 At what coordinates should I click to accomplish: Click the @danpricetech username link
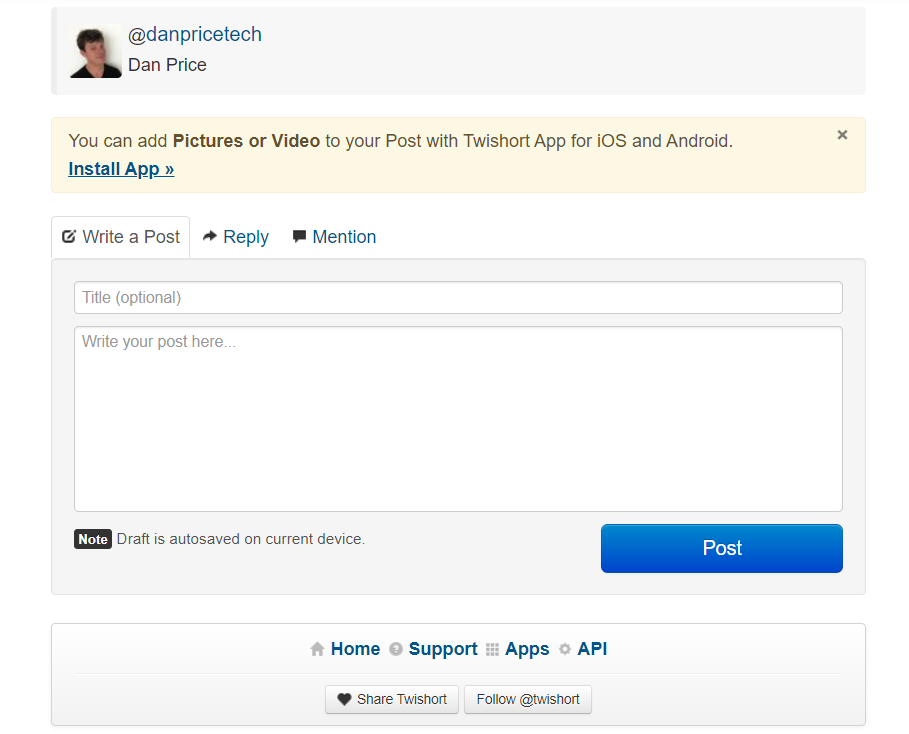(x=195, y=34)
